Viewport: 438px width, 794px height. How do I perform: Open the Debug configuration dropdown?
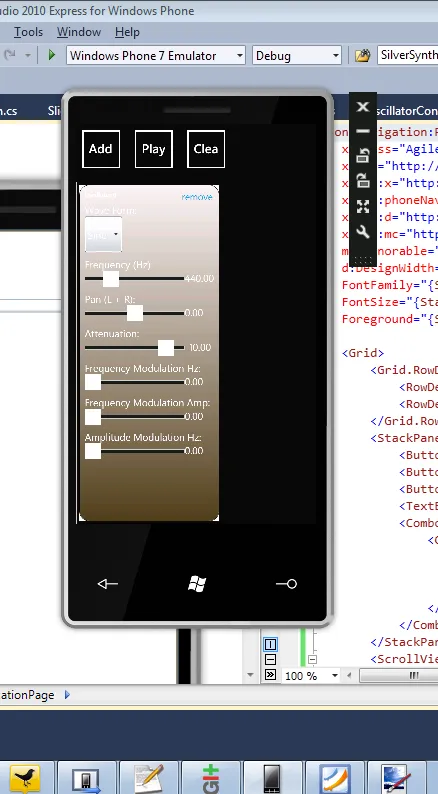pyautogui.click(x=297, y=56)
